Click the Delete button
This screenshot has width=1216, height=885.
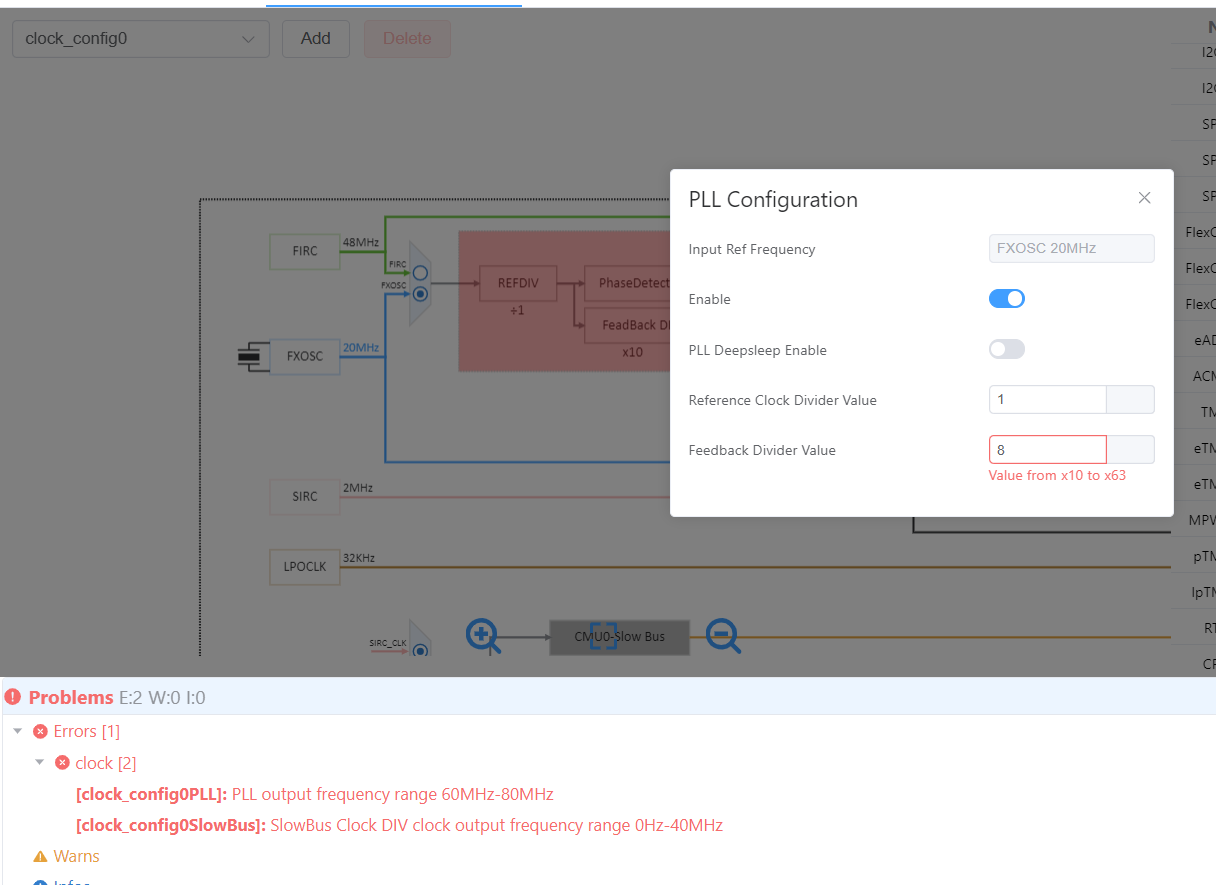pos(407,39)
